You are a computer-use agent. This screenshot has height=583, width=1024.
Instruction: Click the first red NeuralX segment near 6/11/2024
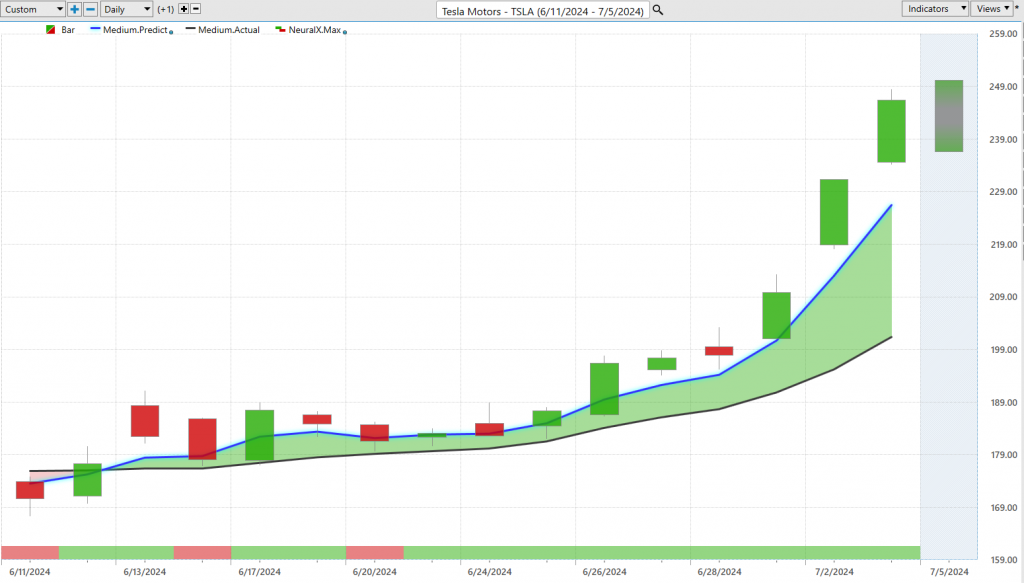(x=30, y=553)
